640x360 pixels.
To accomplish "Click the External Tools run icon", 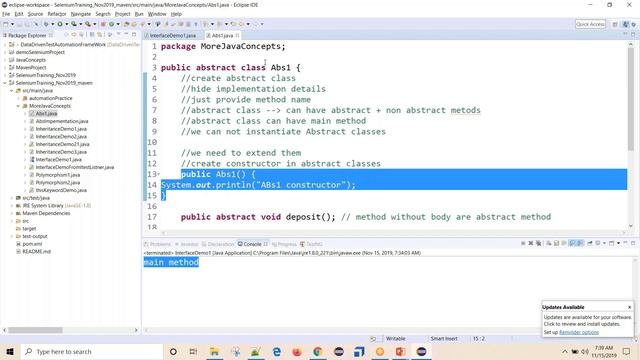I will tap(88, 24).
